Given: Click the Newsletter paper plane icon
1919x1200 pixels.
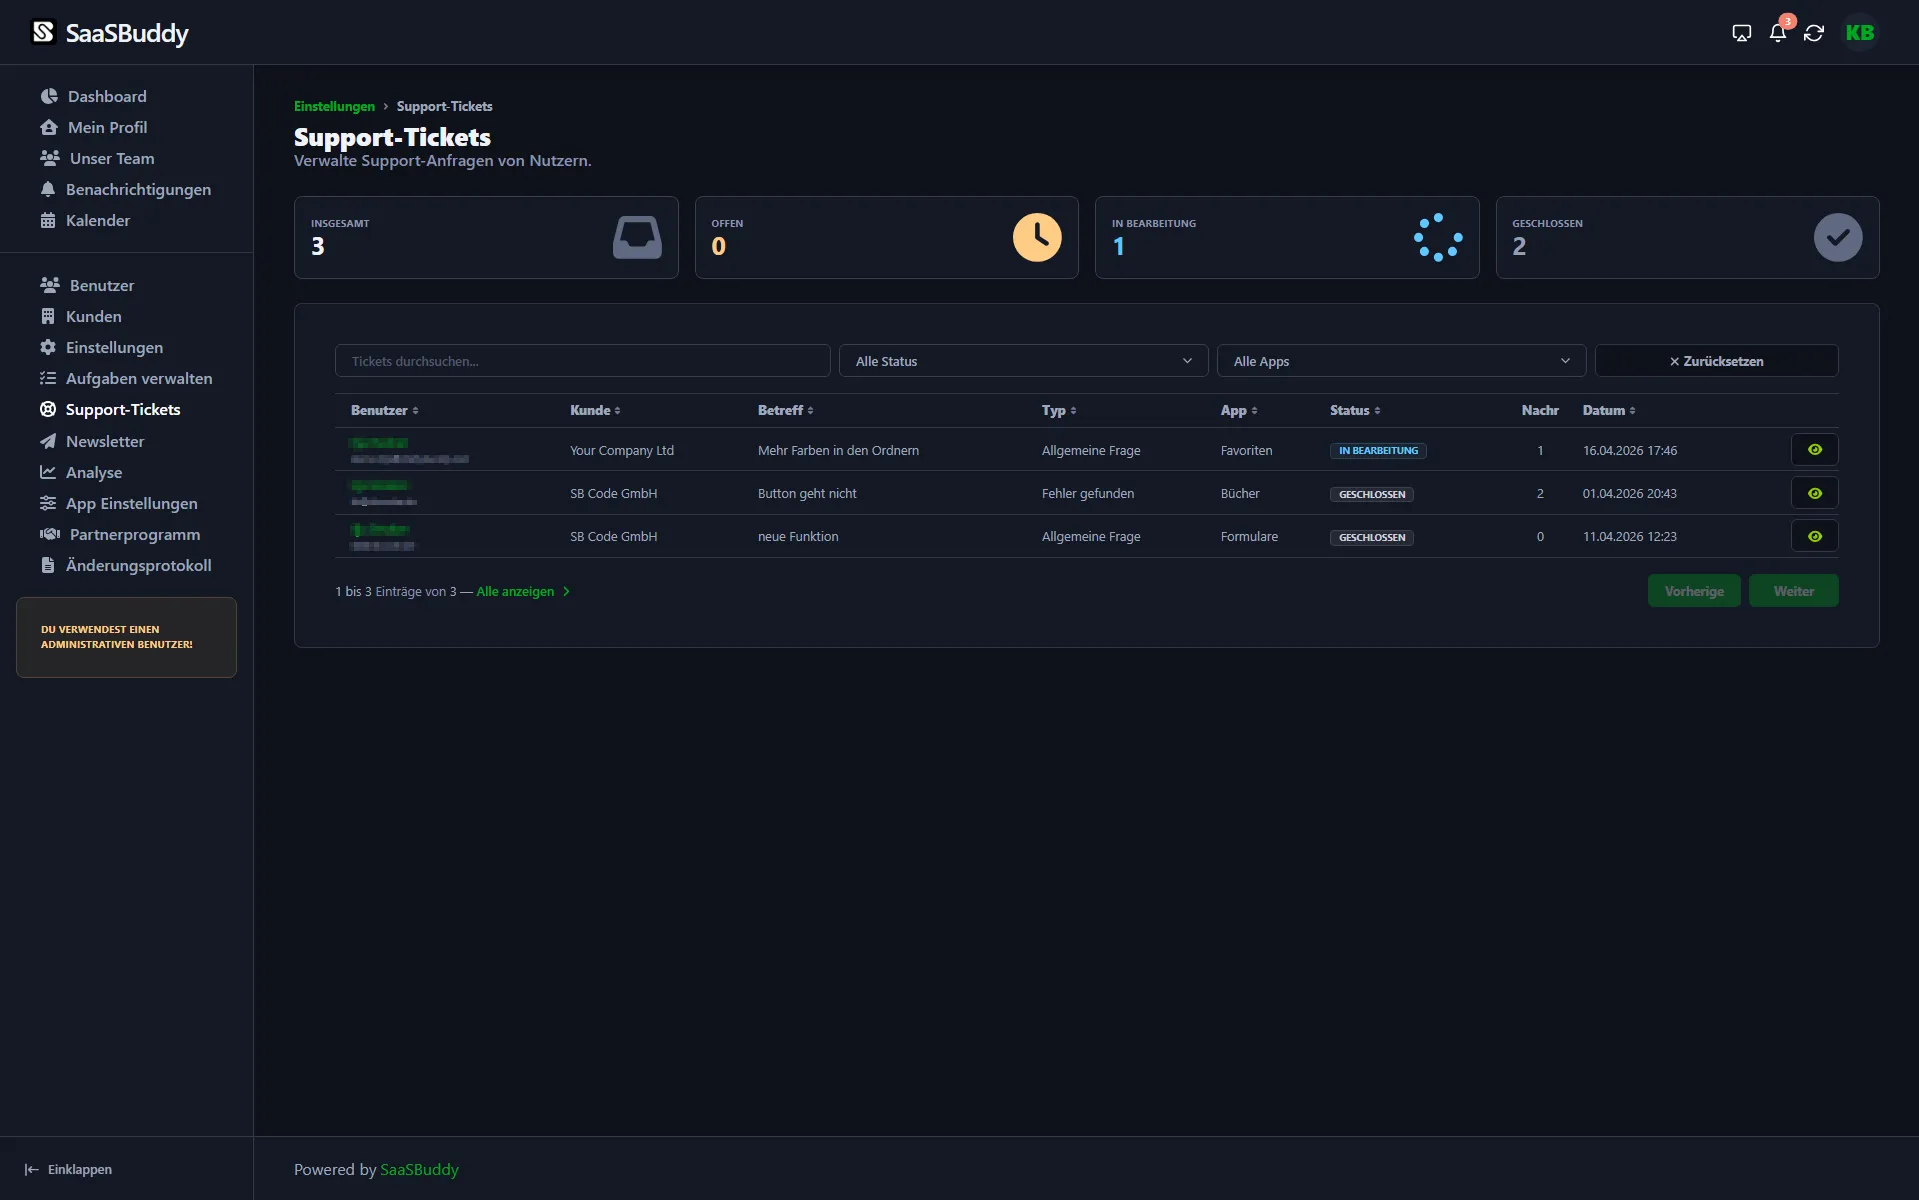Looking at the screenshot, I should click(x=48, y=441).
